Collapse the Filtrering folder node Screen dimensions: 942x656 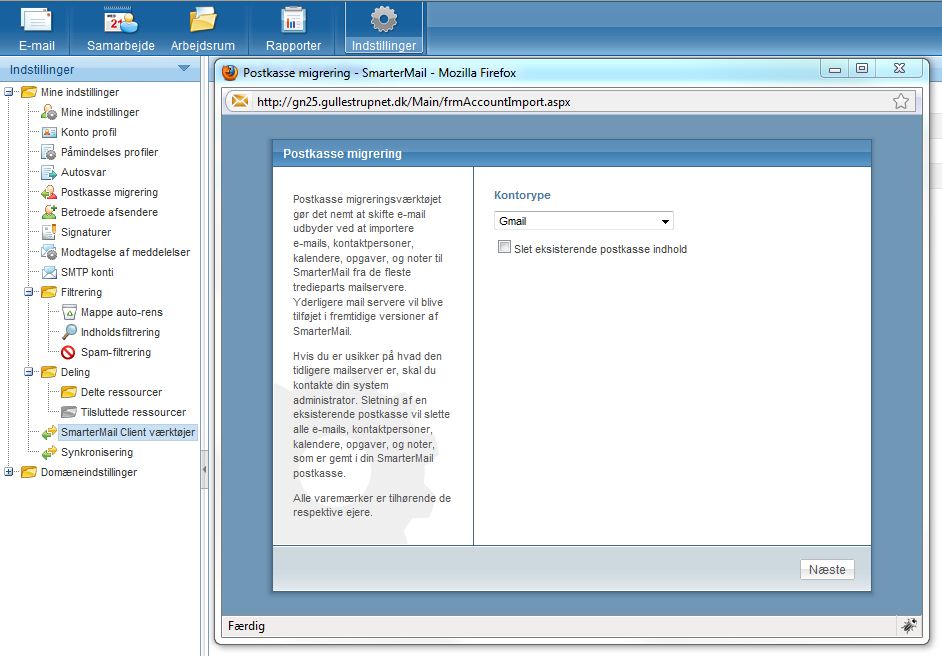[28, 292]
